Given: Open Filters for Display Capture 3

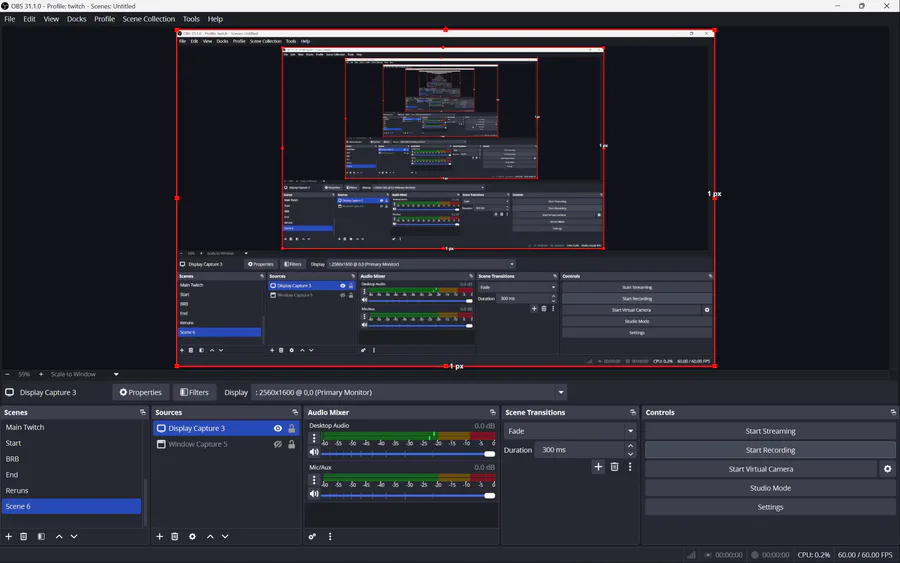Looking at the screenshot, I should (195, 393).
